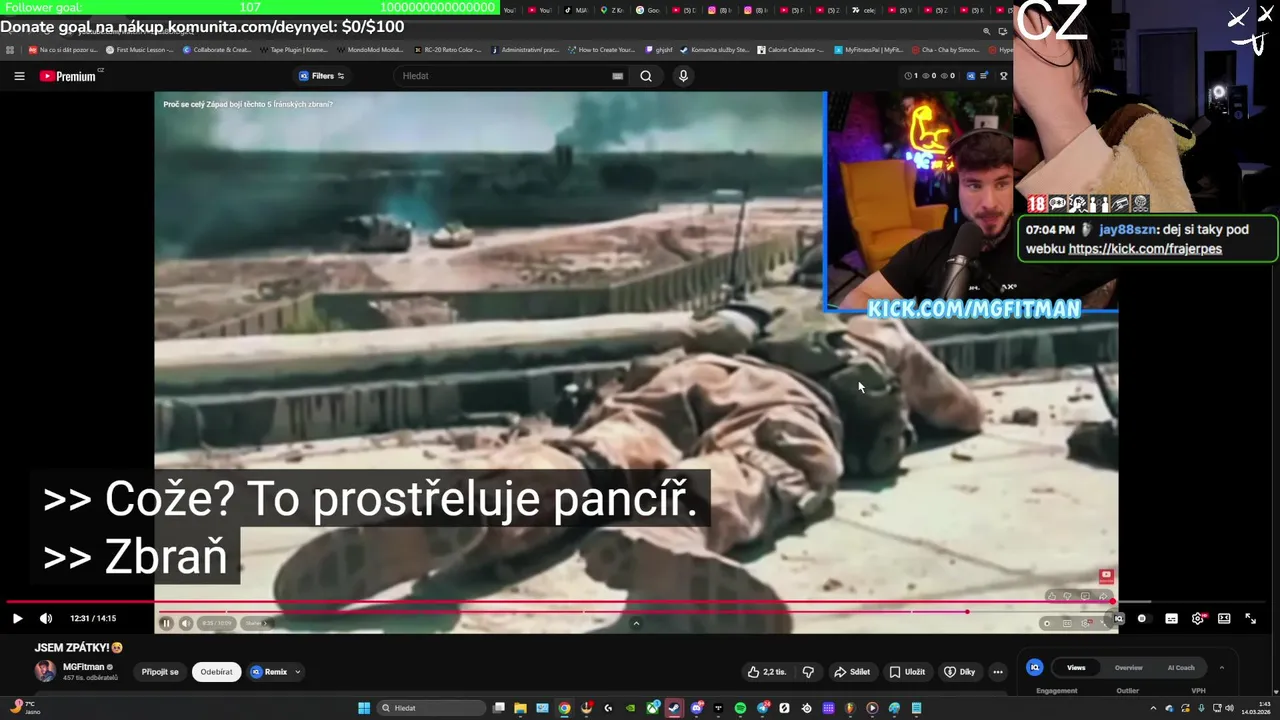Show hidden system tray icons
1280x720 pixels.
(1153, 708)
